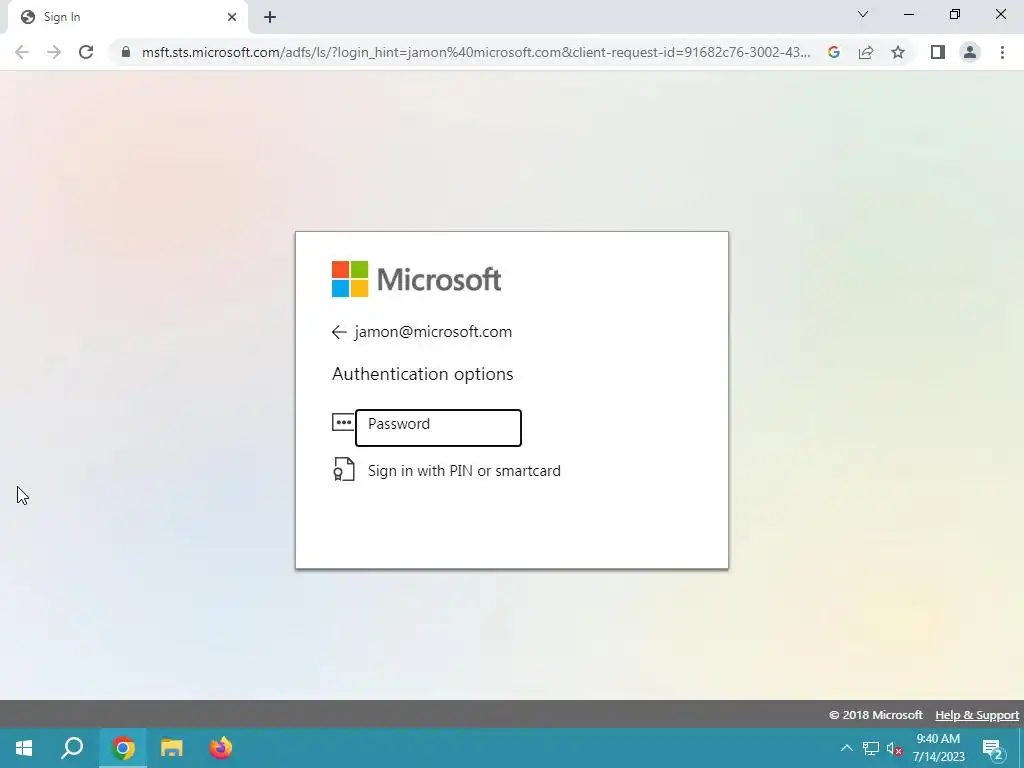The height and width of the screenshot is (768, 1024).
Task: Open a new tab
Action: [x=270, y=17]
